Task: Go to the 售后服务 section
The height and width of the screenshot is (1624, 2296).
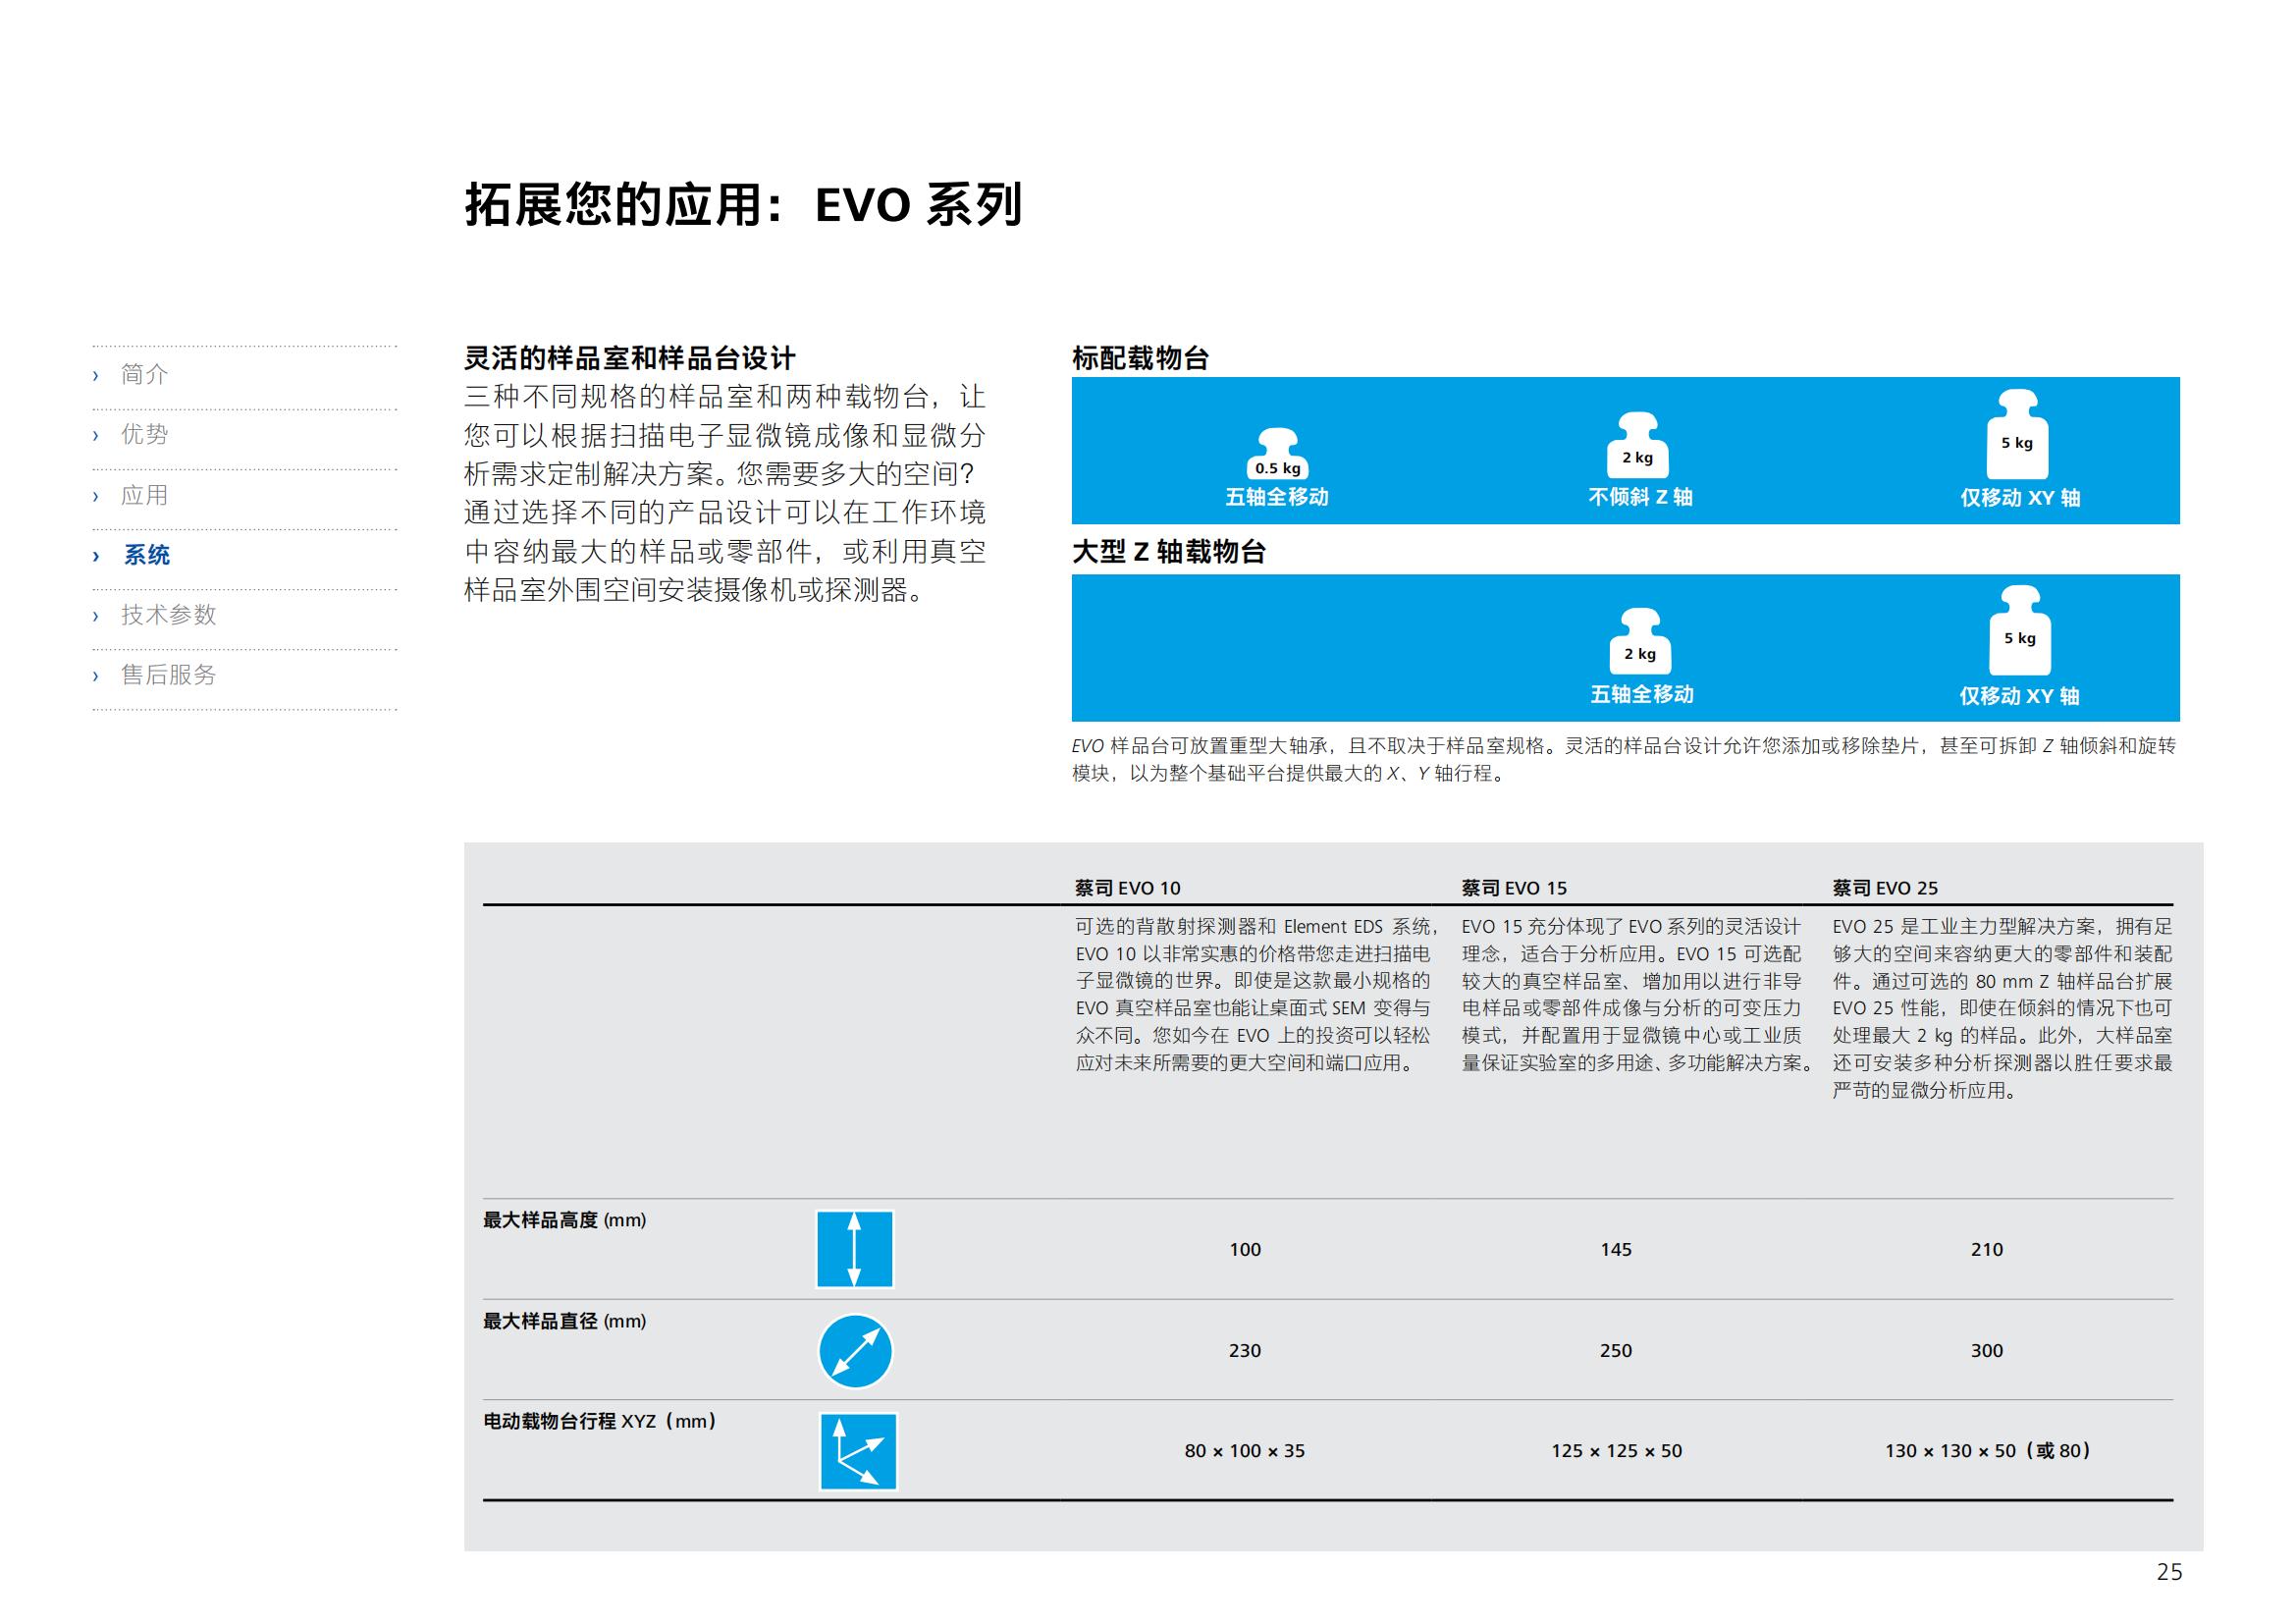Action: pos(169,675)
